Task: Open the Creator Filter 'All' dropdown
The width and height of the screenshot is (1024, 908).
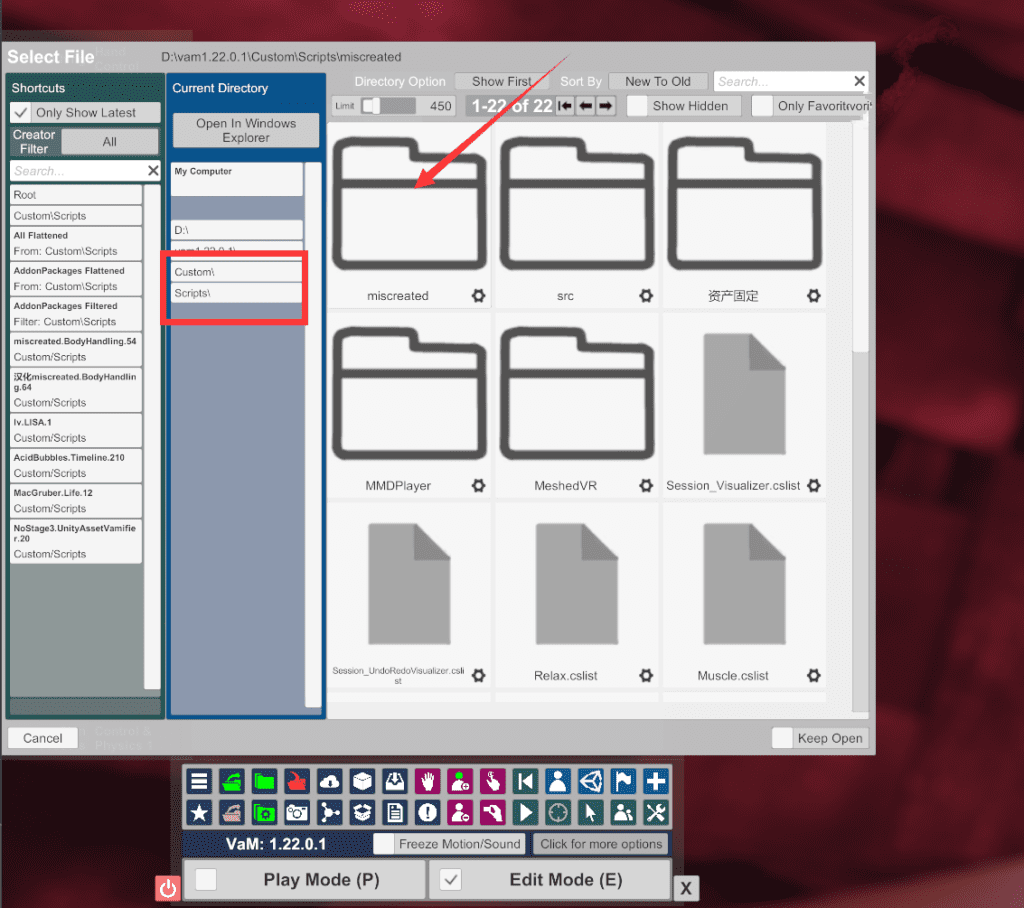Action: 109,142
